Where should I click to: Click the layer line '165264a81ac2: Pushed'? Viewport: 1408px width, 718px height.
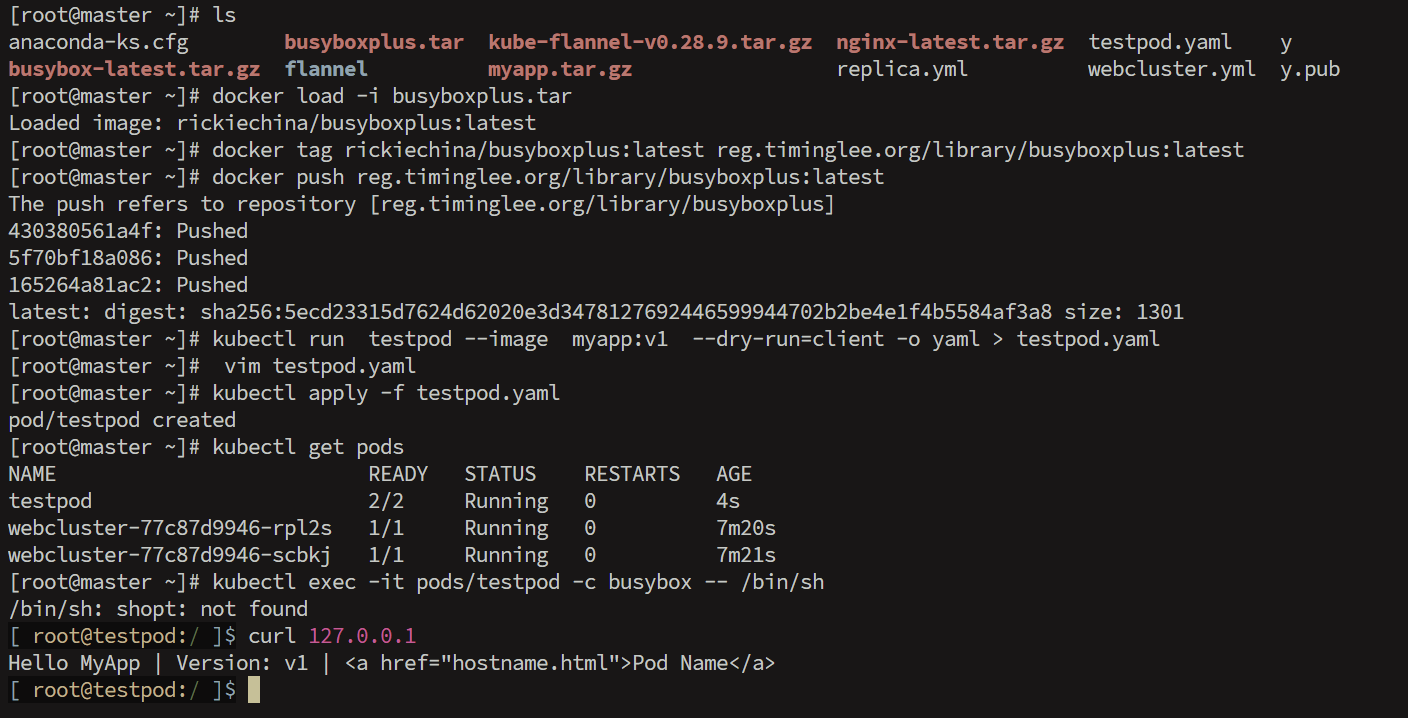(128, 285)
